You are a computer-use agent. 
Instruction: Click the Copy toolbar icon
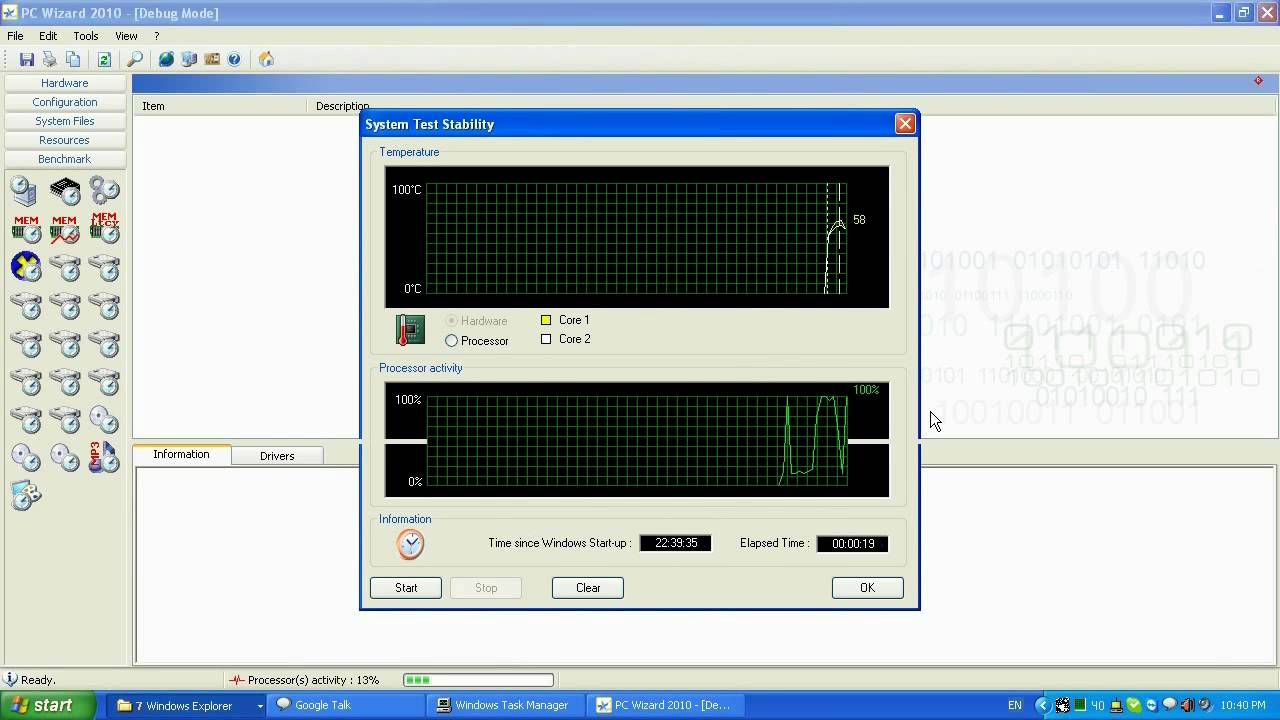point(73,59)
